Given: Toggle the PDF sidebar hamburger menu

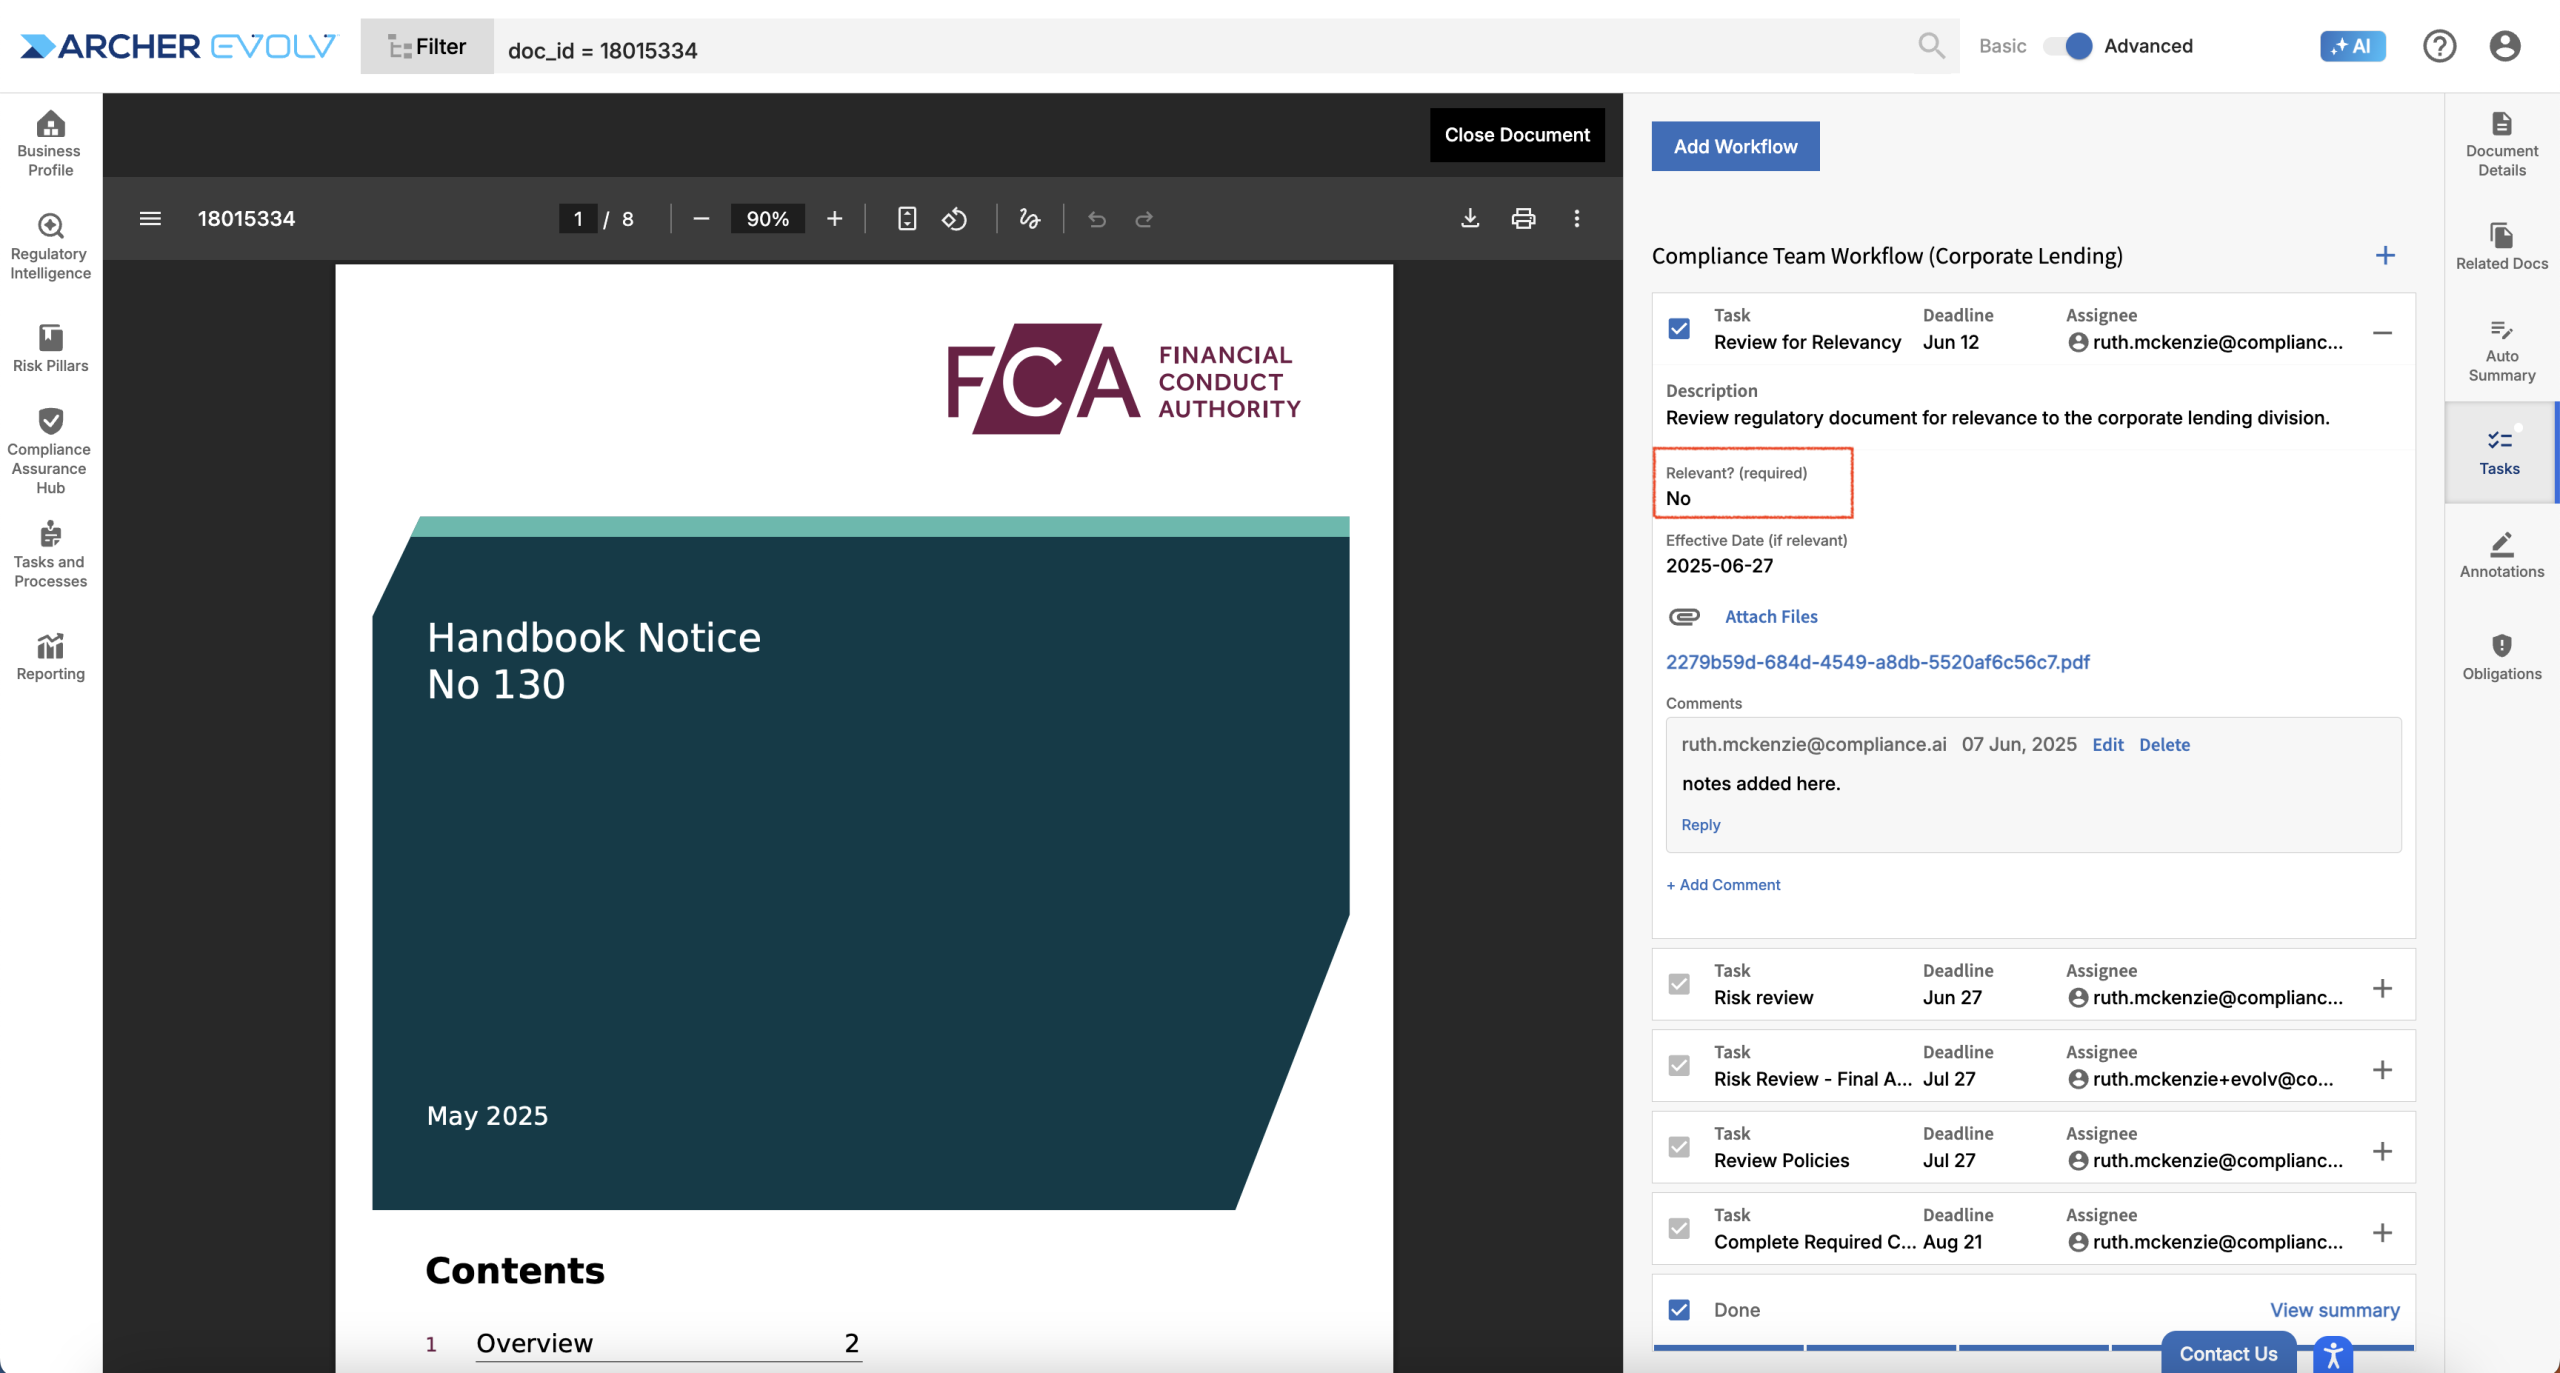Looking at the screenshot, I should 150,218.
